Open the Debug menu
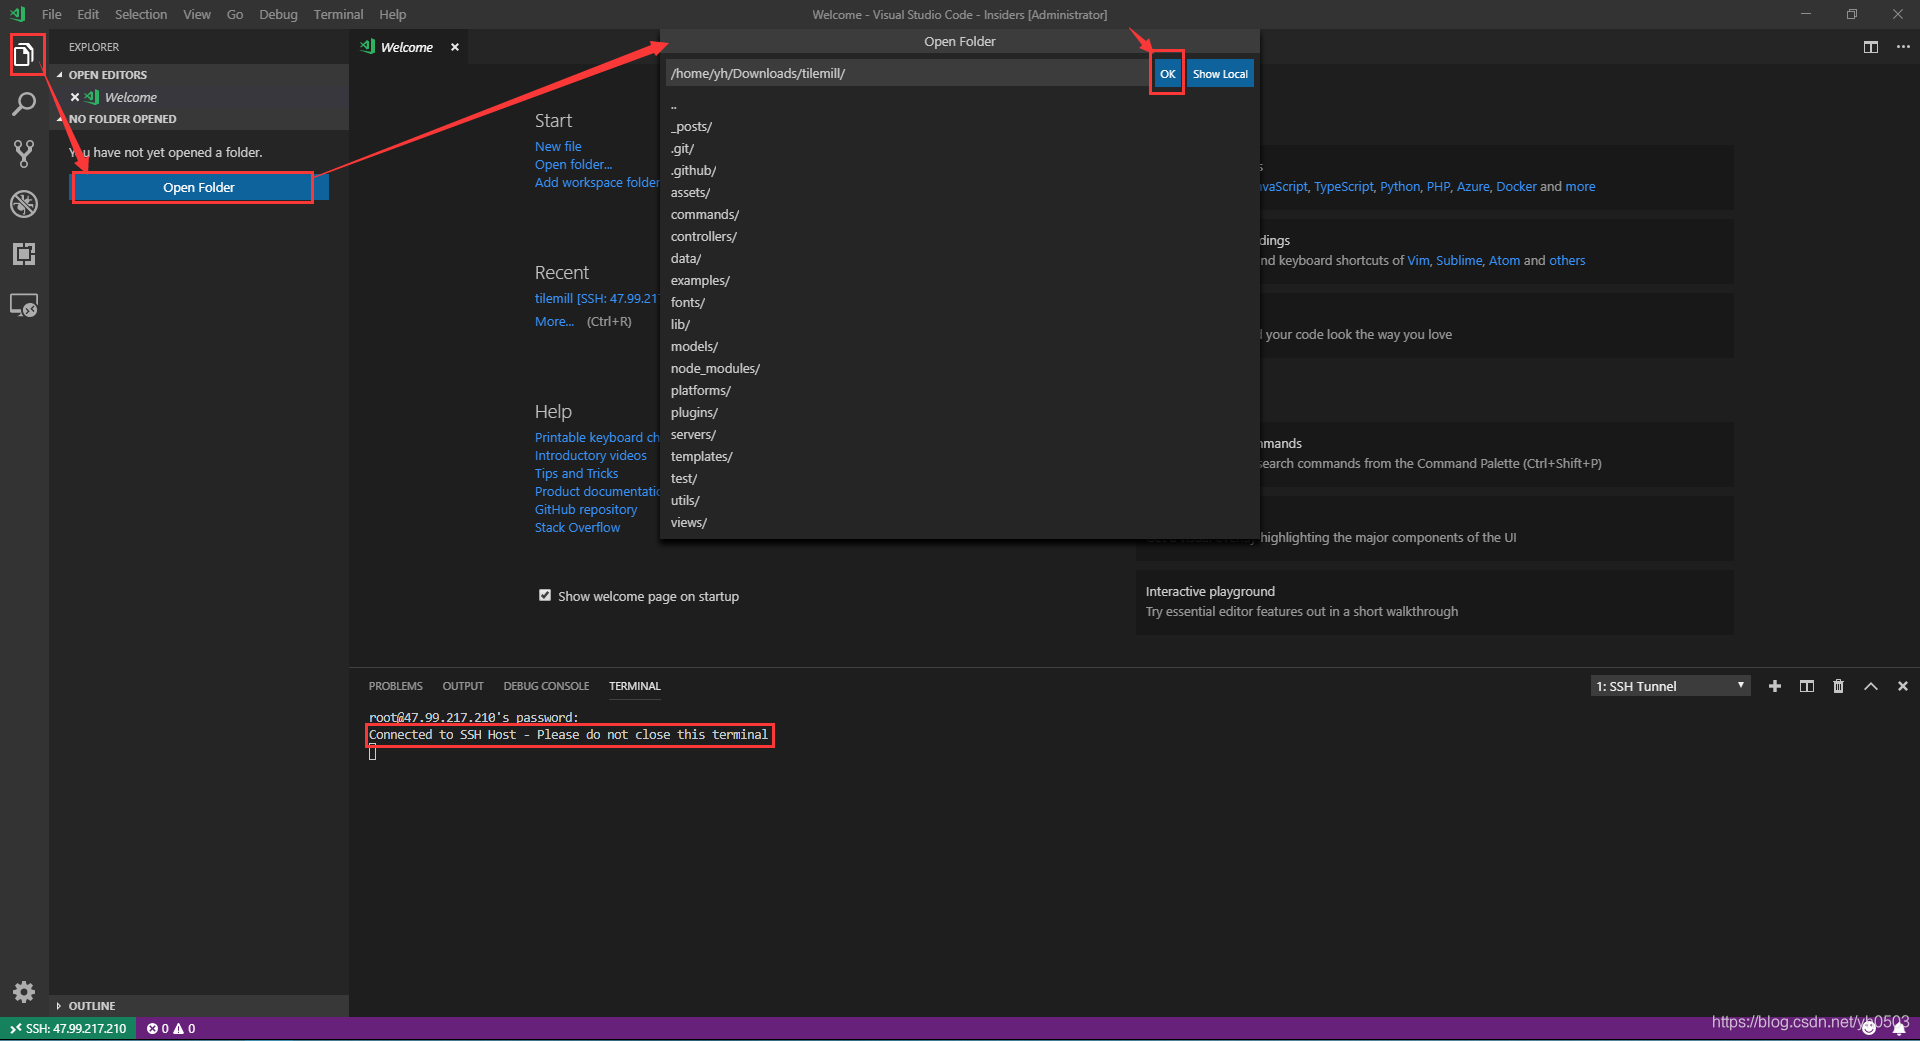 (278, 14)
